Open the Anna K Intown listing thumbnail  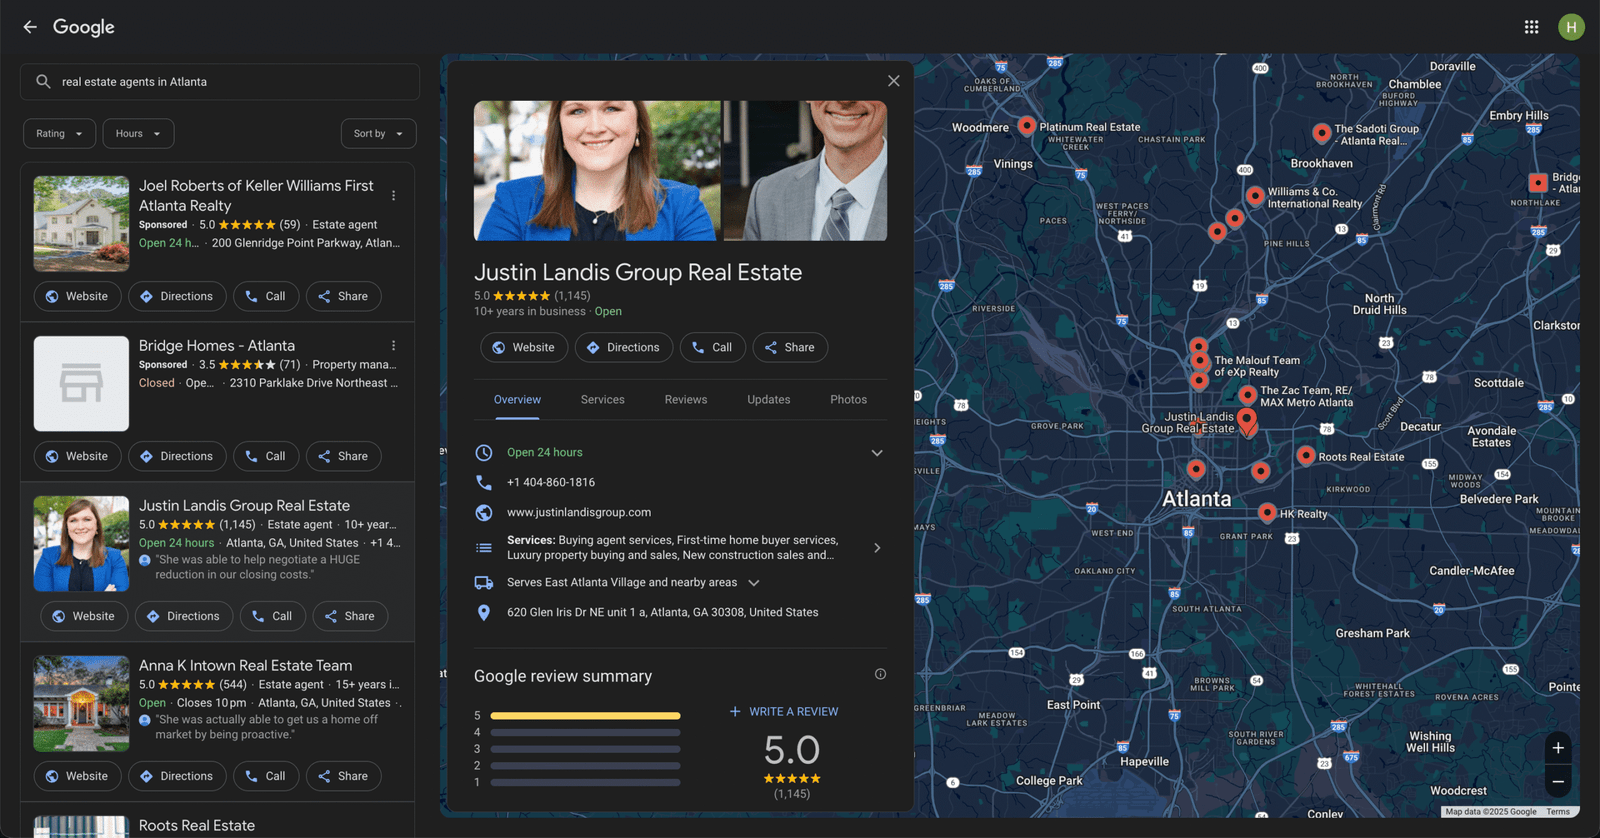81,704
